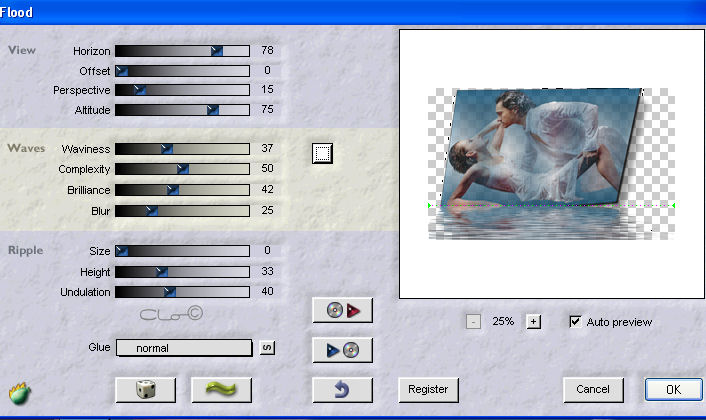Click the couple image in preview
The width and height of the screenshot is (706, 420).
(540, 146)
